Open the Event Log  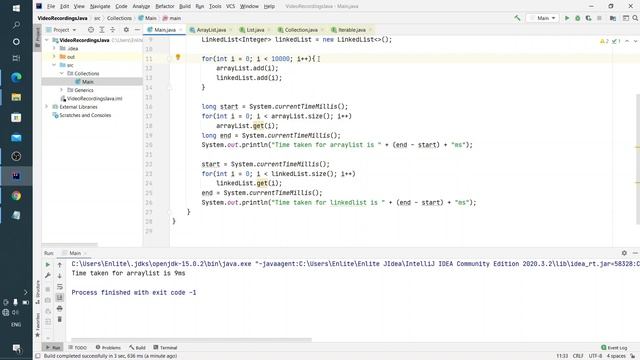point(614,347)
